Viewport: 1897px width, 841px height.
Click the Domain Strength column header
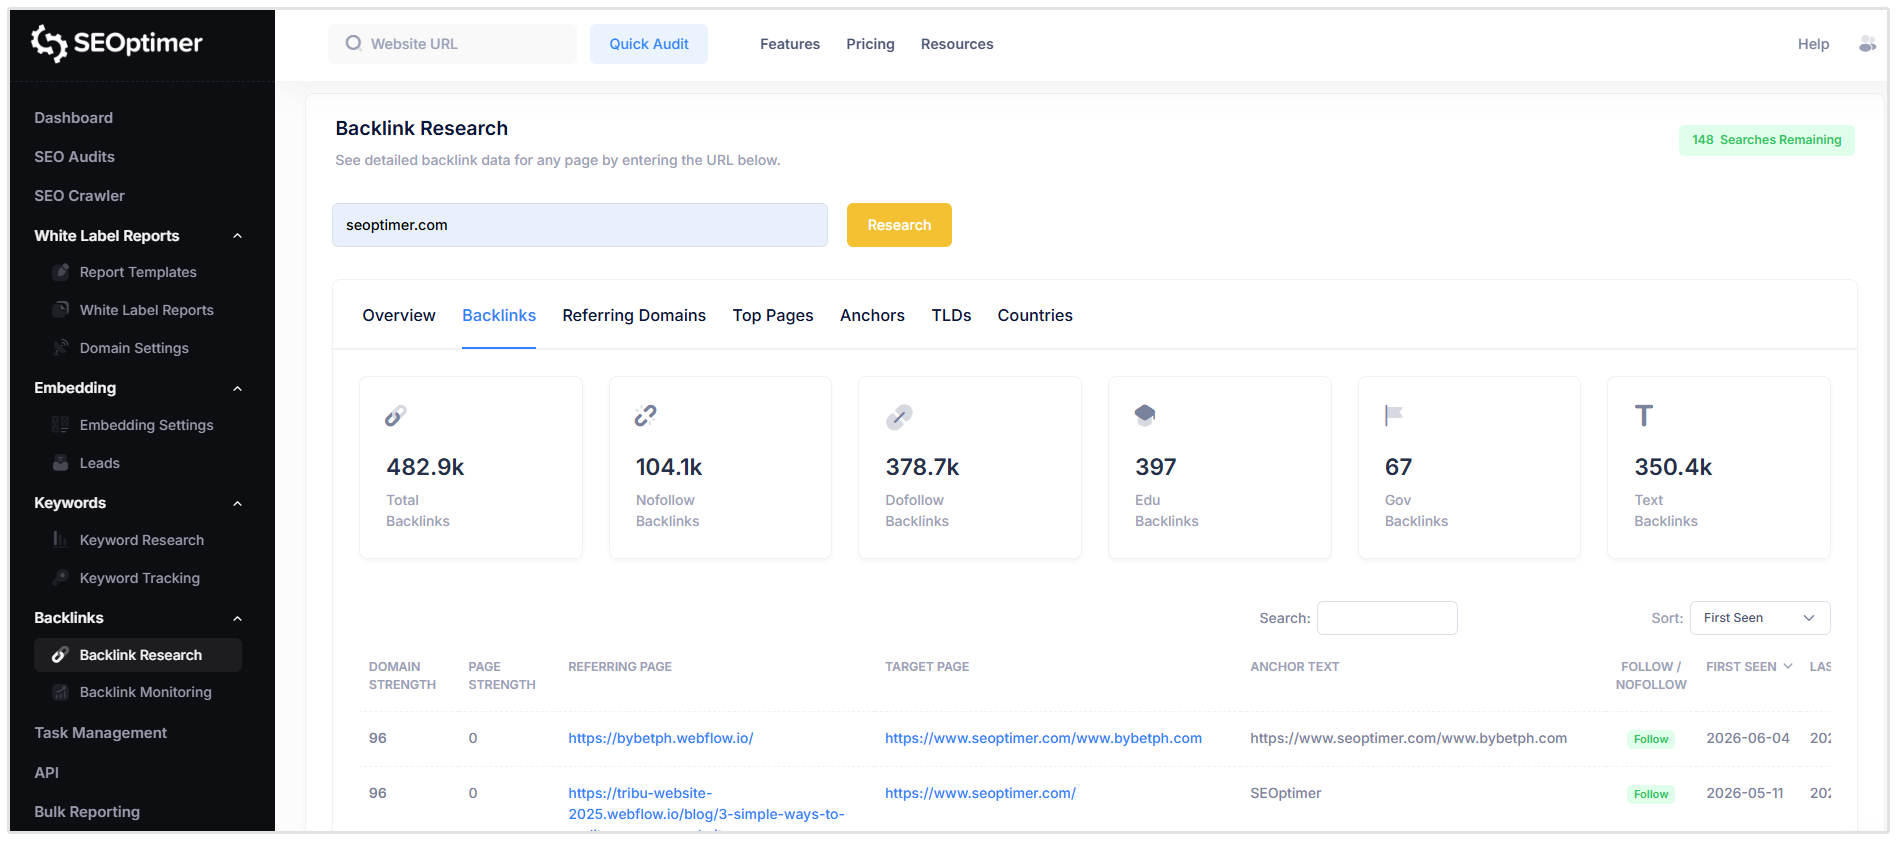[x=402, y=676]
